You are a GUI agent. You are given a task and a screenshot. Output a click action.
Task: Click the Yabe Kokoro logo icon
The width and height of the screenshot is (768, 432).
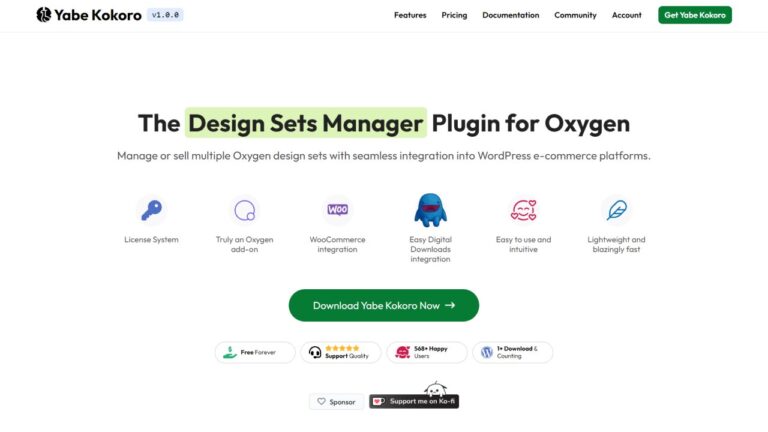pos(43,15)
